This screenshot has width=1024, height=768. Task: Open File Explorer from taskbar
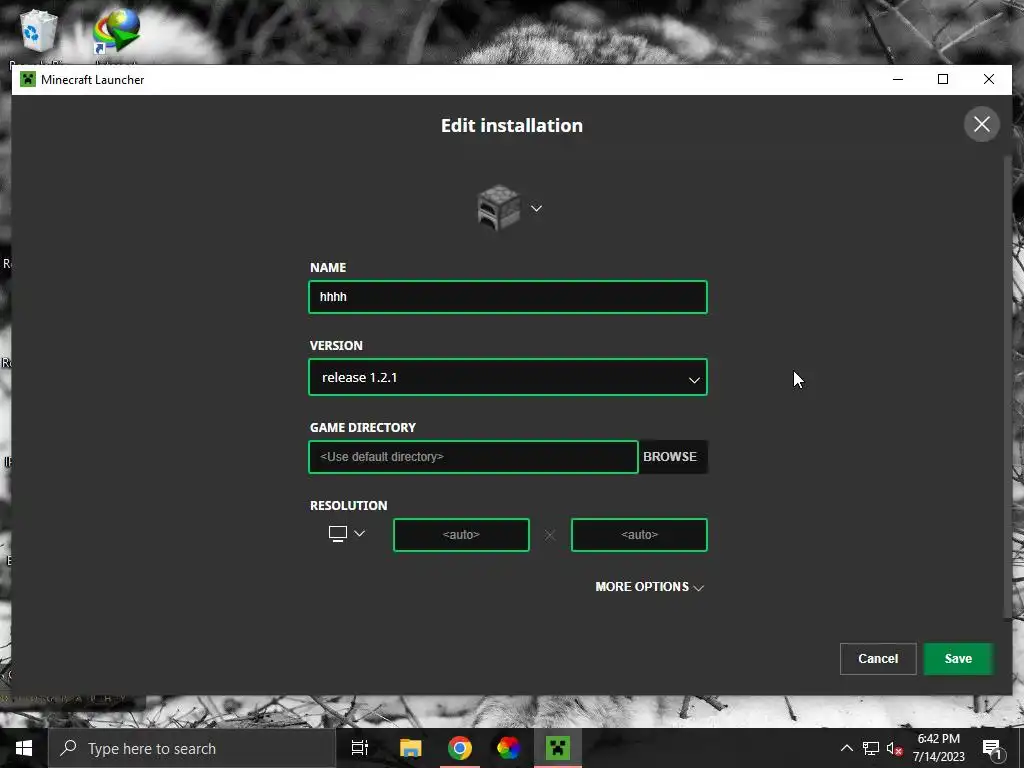click(x=411, y=748)
